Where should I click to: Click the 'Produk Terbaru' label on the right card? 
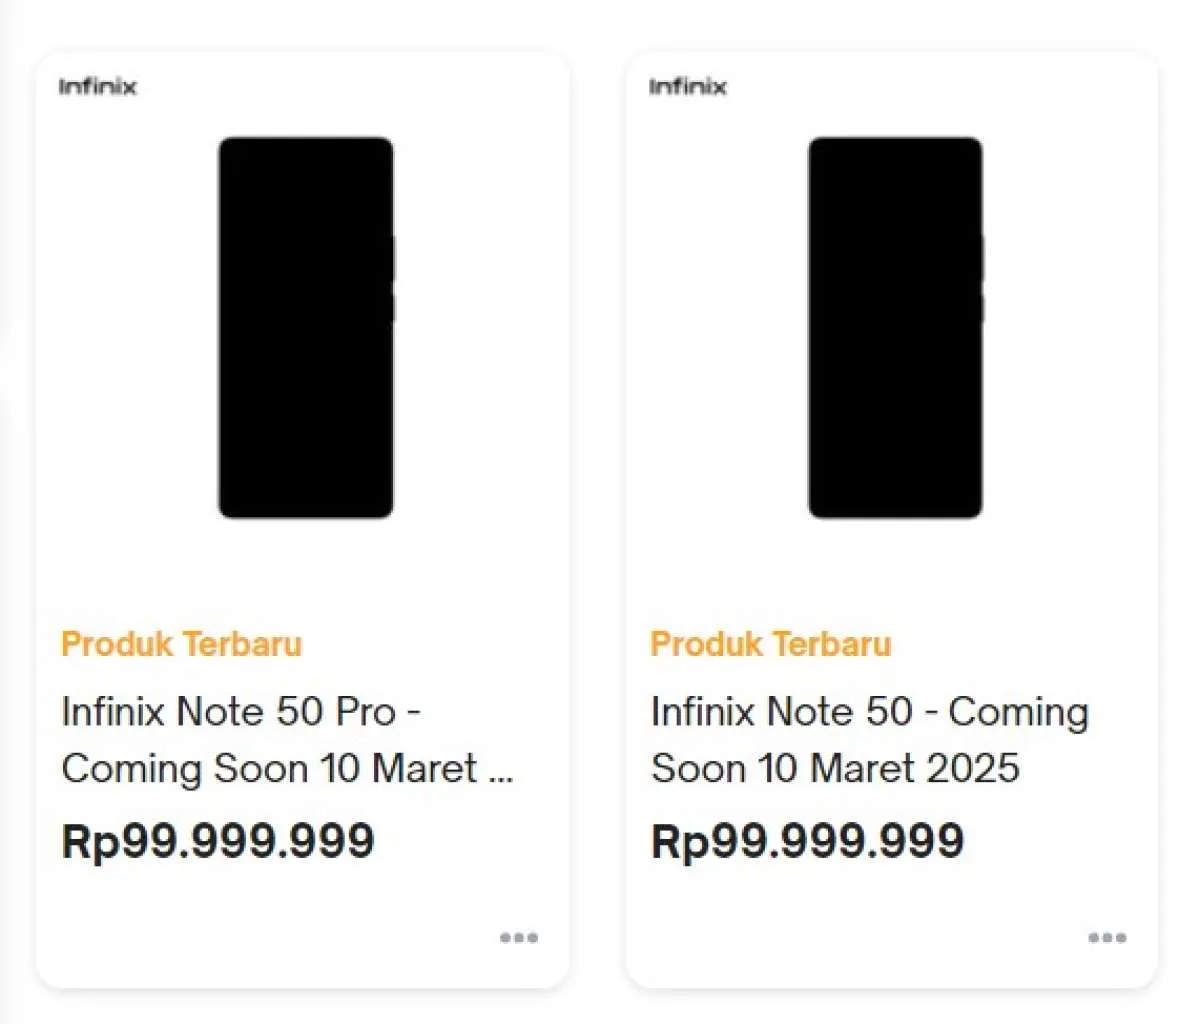770,644
